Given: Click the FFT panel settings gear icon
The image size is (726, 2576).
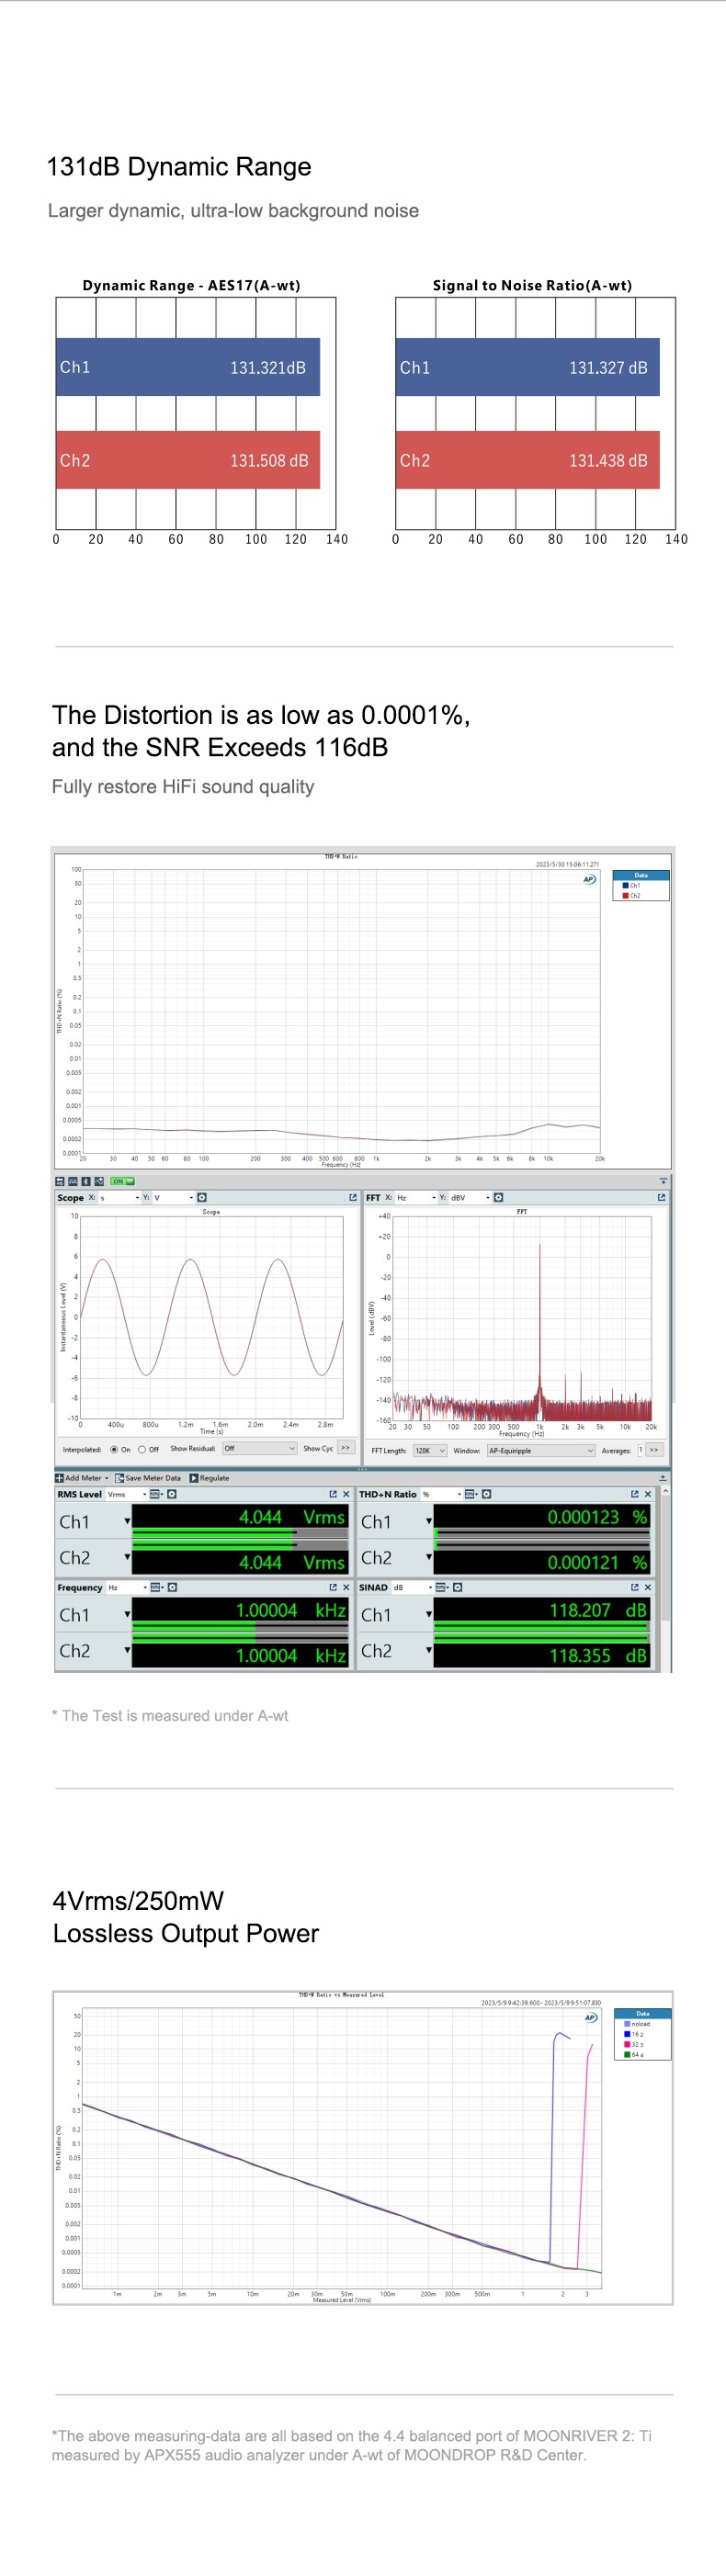Looking at the screenshot, I should [x=498, y=1197].
